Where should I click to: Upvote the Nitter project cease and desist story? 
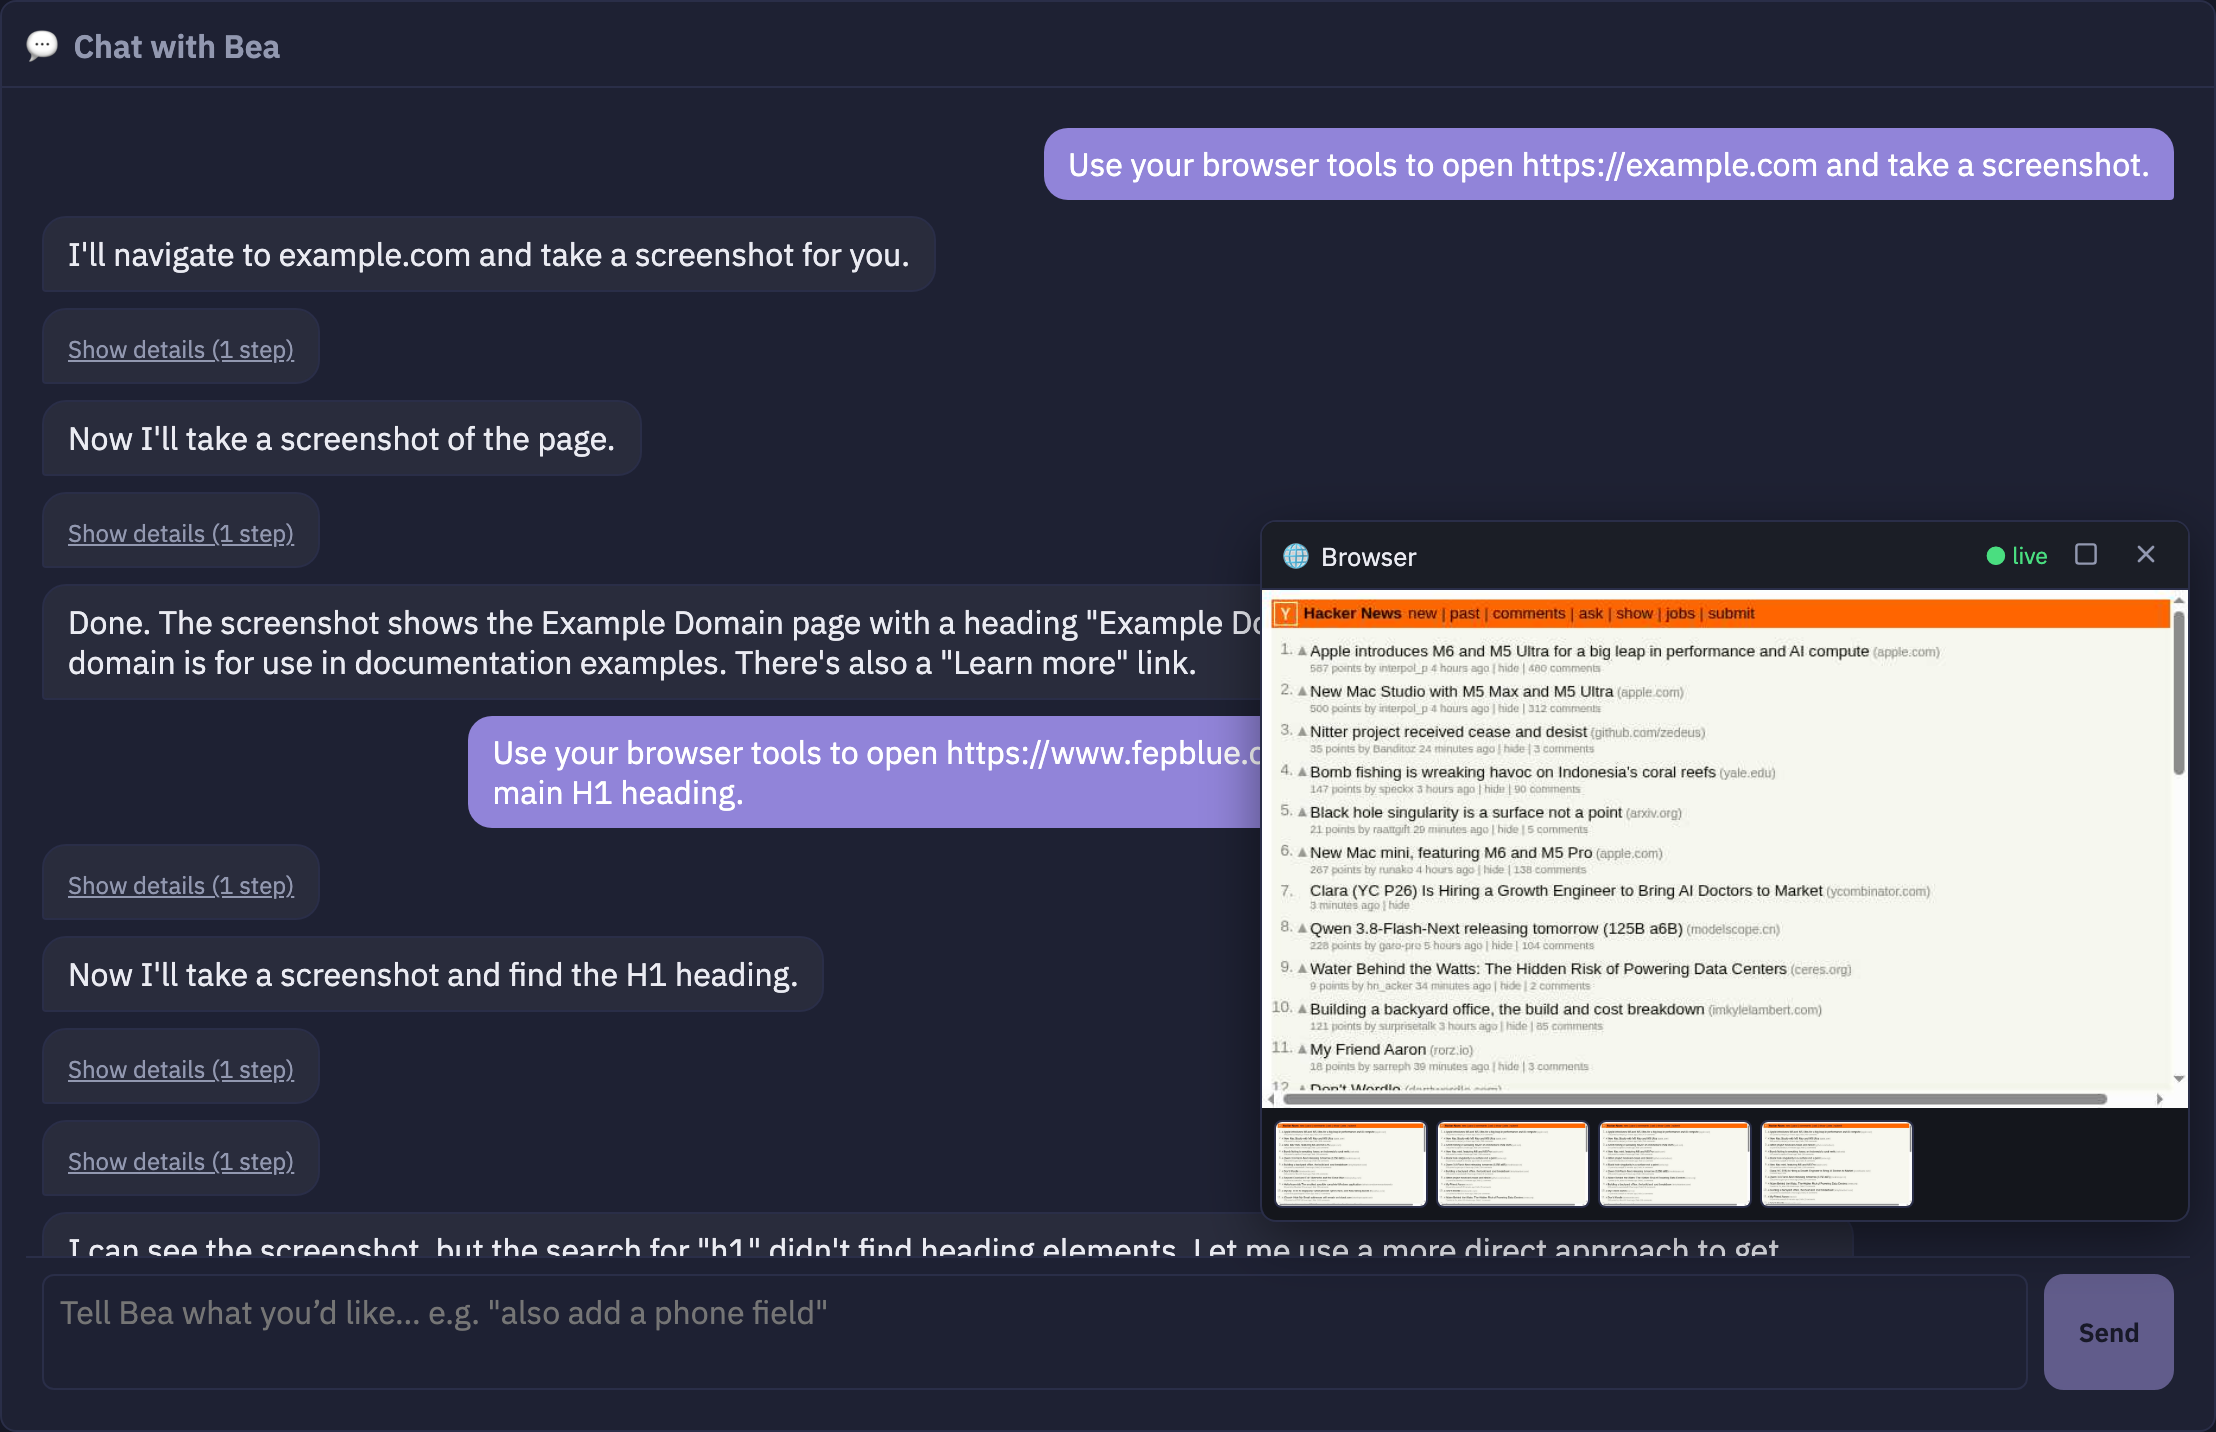coord(1302,732)
